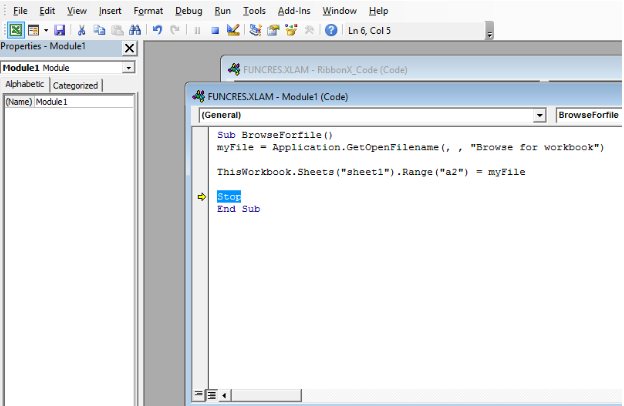Expand the (General) object dropdown

(539, 115)
